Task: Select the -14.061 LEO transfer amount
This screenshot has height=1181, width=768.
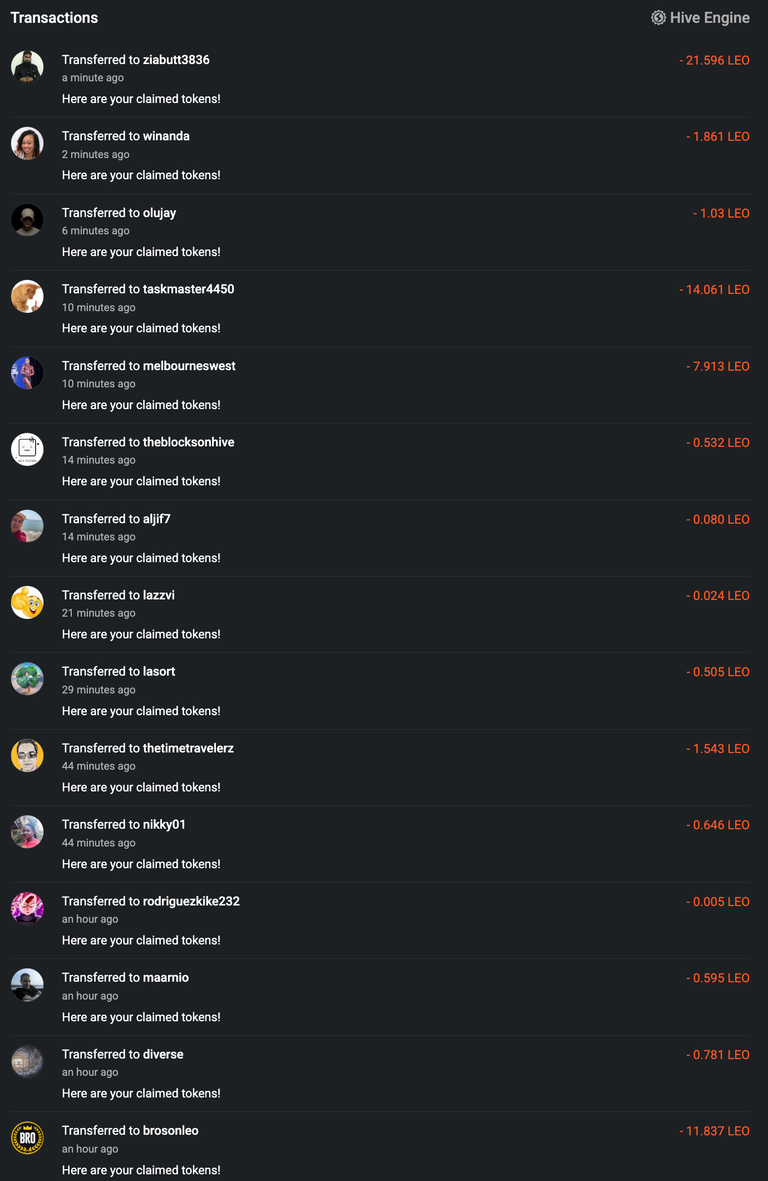Action: [715, 289]
